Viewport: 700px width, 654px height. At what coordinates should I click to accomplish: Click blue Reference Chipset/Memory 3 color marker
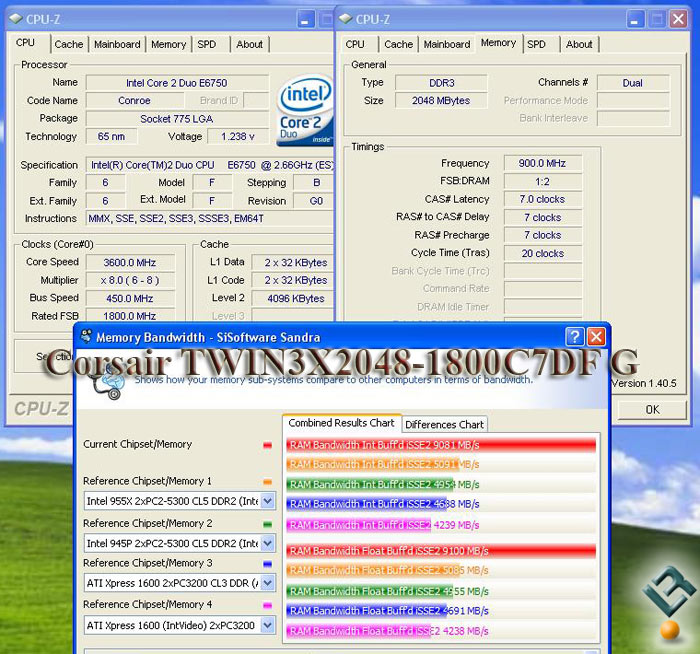tap(267, 564)
